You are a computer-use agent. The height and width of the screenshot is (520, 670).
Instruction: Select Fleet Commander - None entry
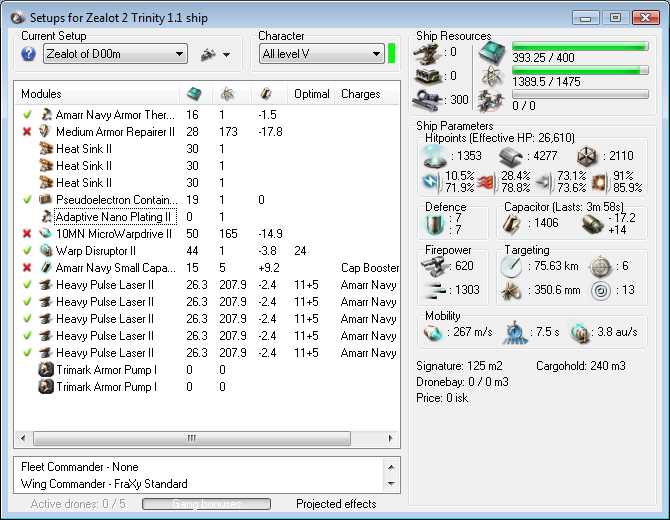[79, 467]
